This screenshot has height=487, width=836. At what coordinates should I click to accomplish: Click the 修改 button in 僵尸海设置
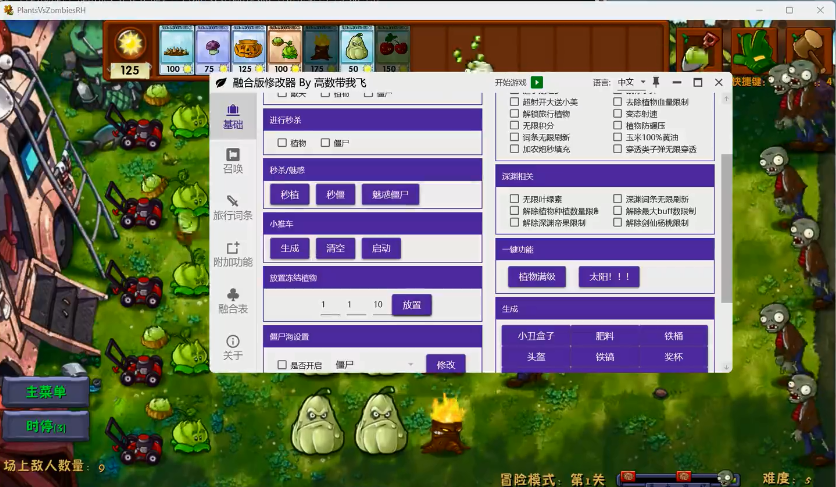coord(446,364)
